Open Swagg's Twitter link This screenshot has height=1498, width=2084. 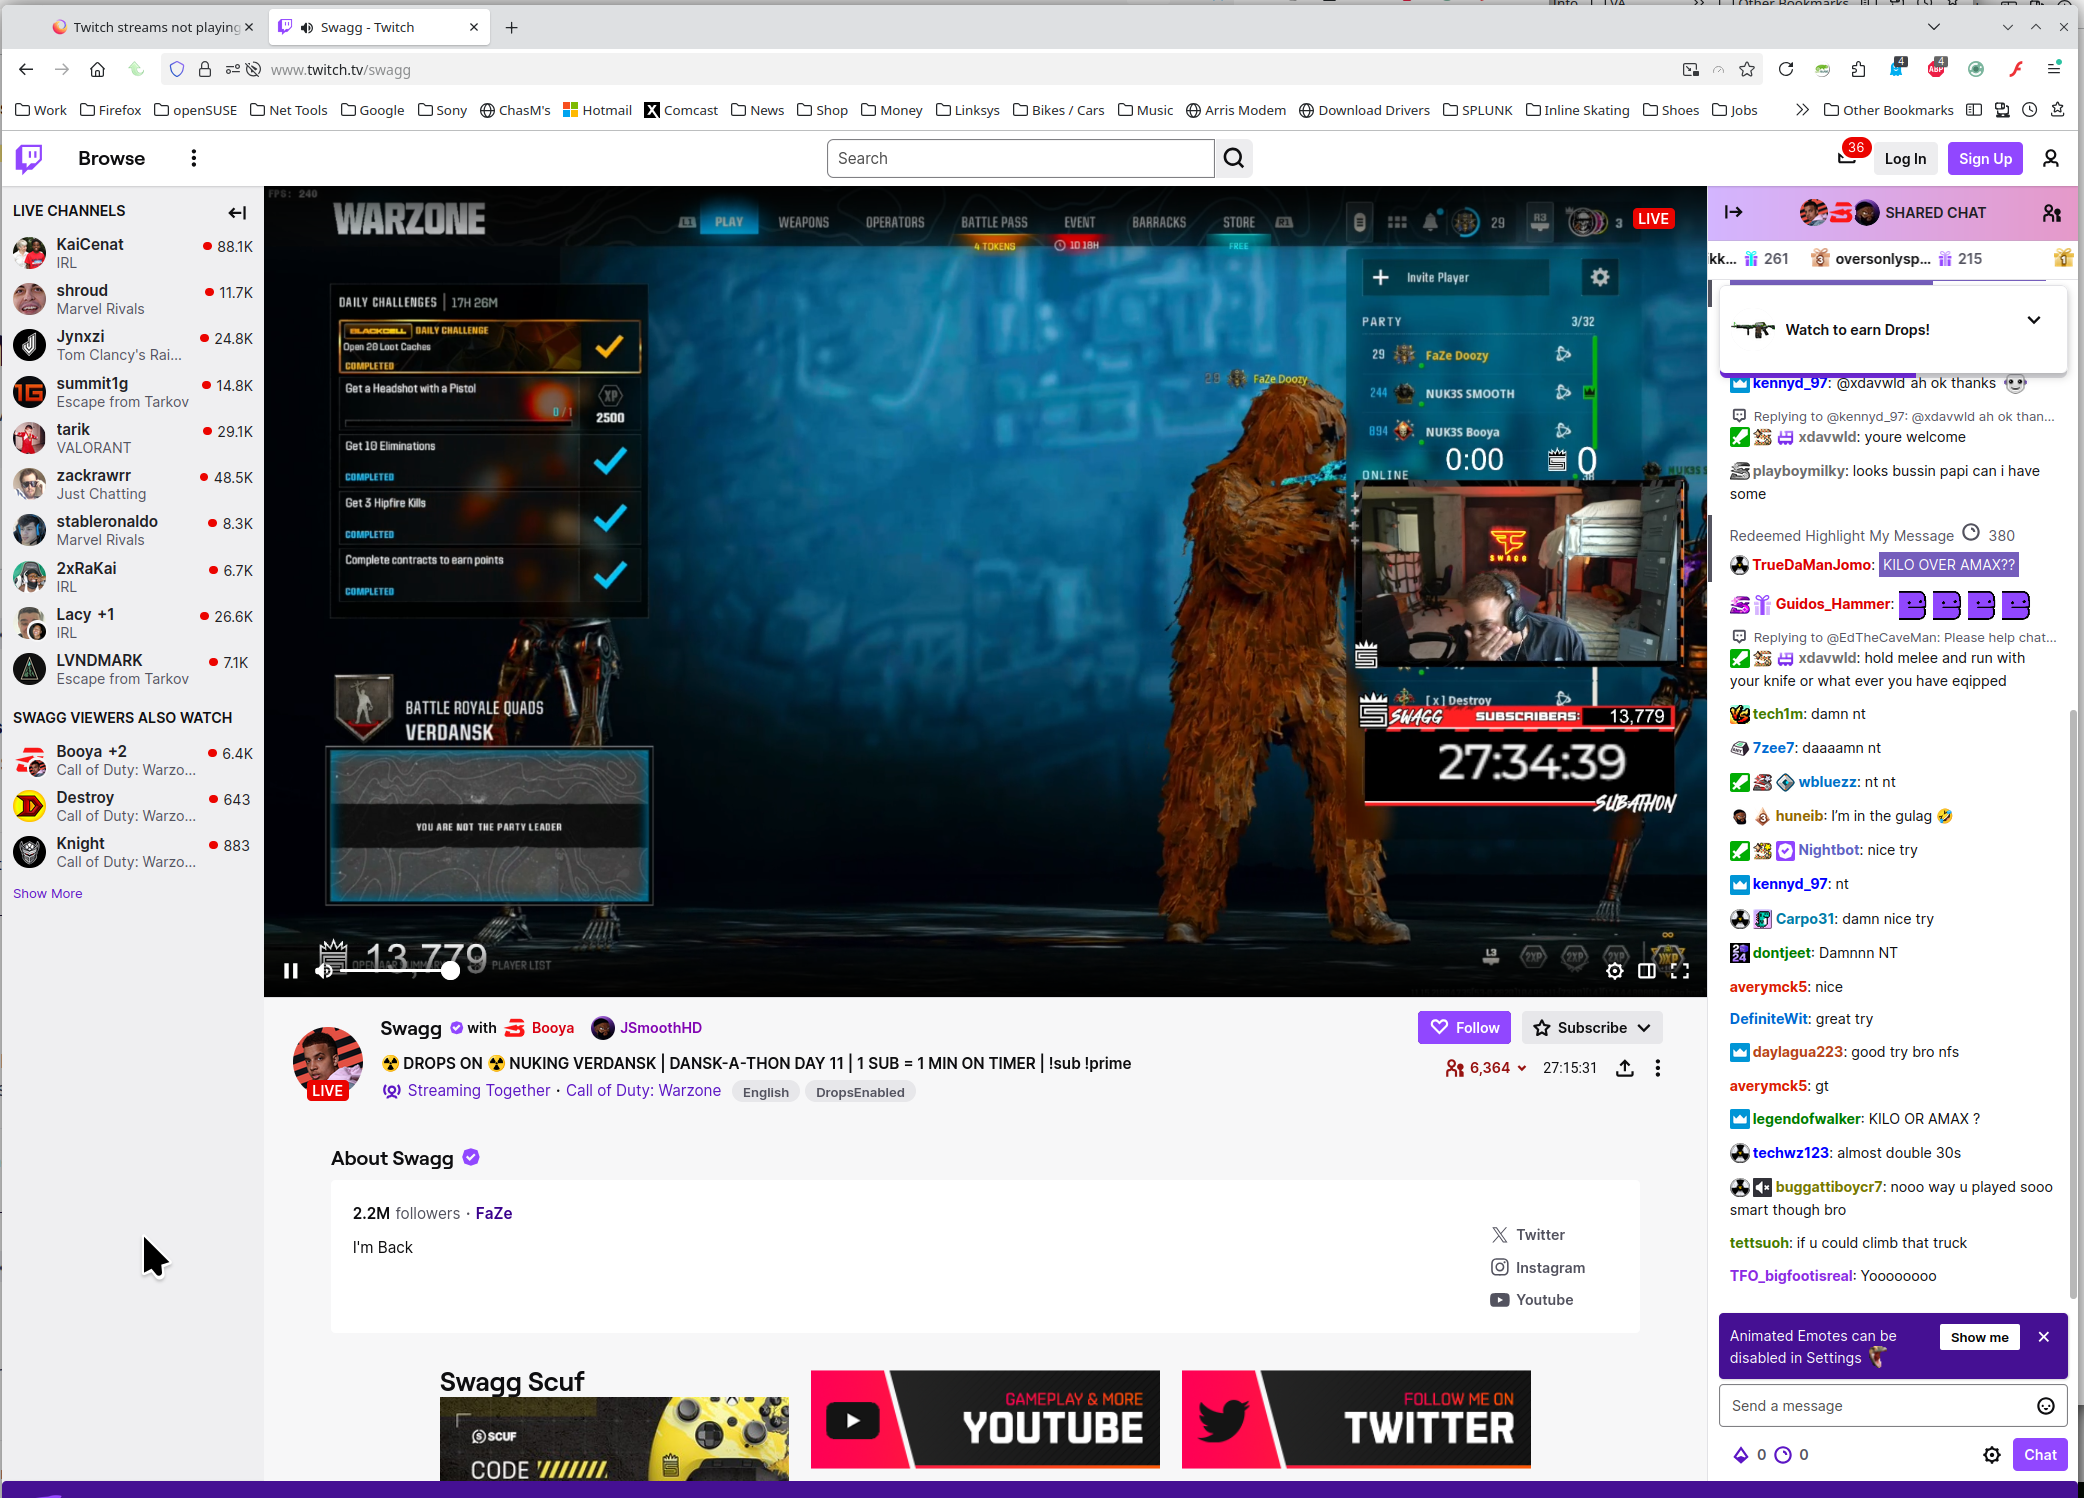(1528, 1235)
